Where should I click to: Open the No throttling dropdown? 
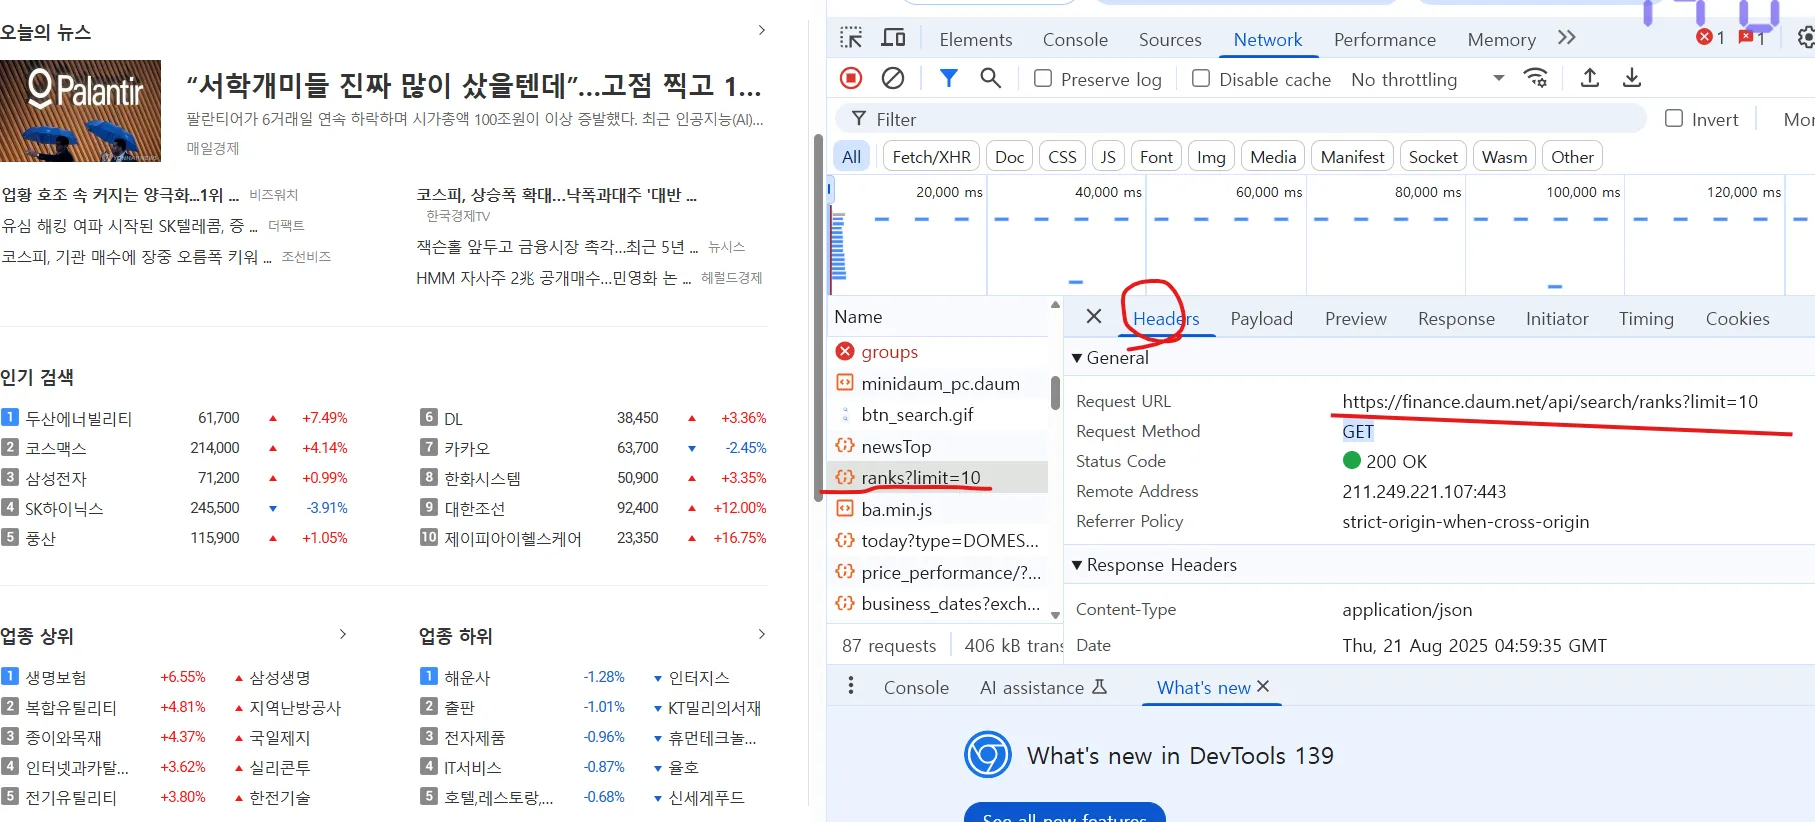(1427, 79)
